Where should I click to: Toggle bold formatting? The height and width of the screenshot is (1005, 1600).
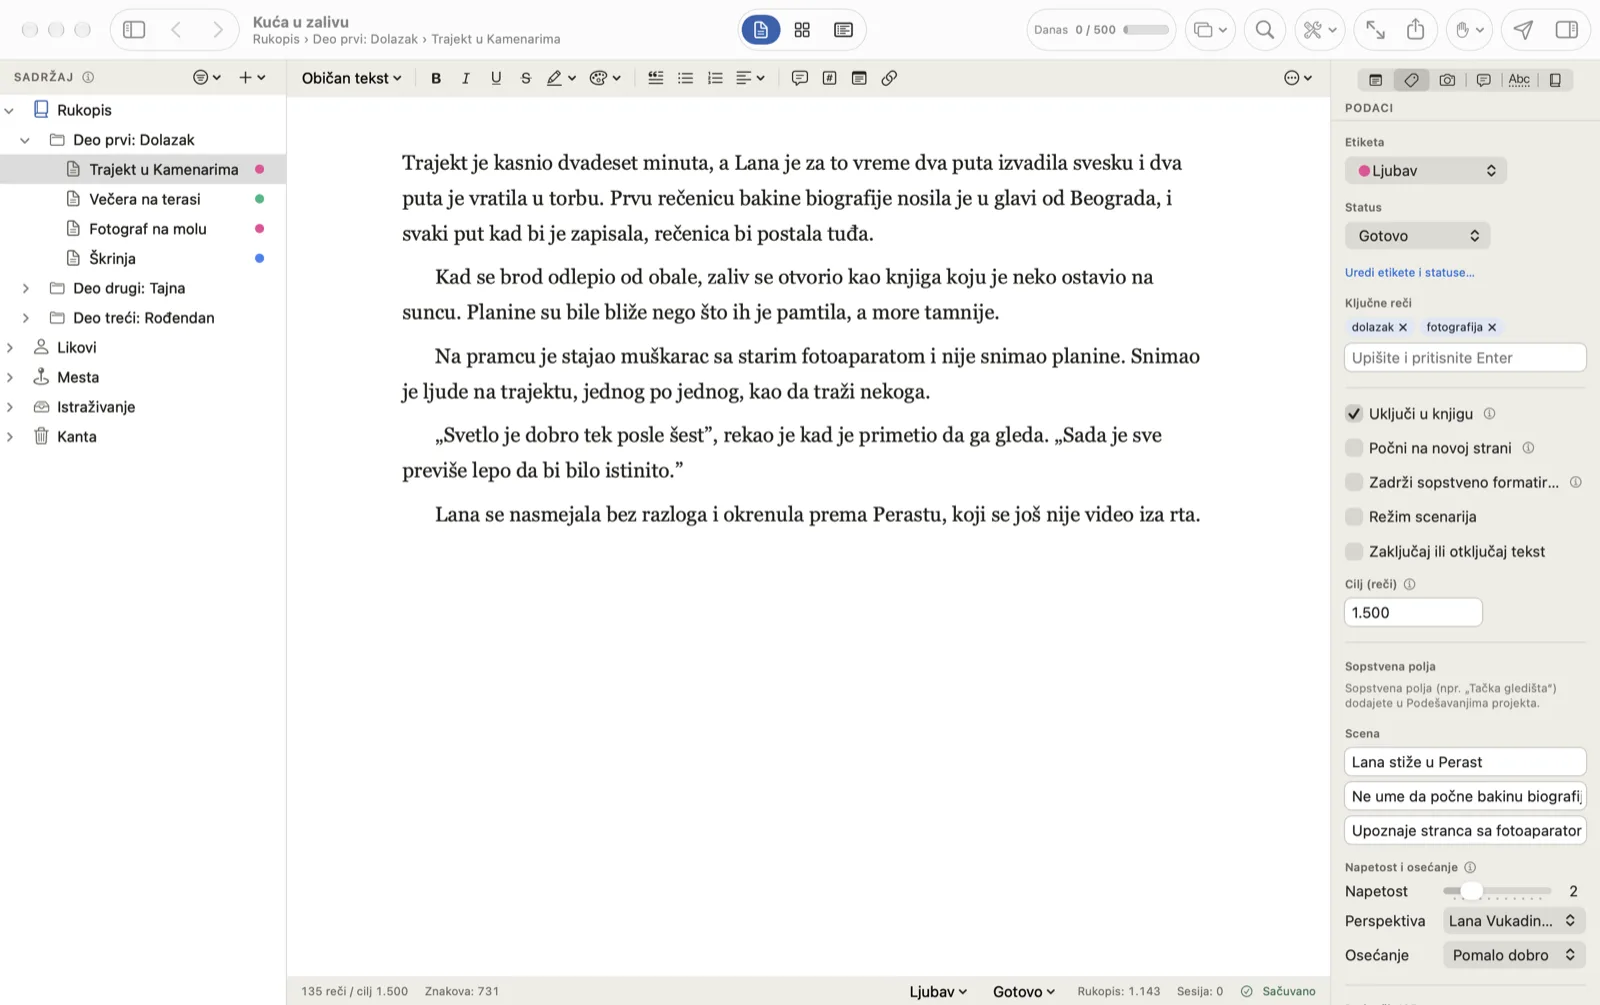tap(436, 78)
